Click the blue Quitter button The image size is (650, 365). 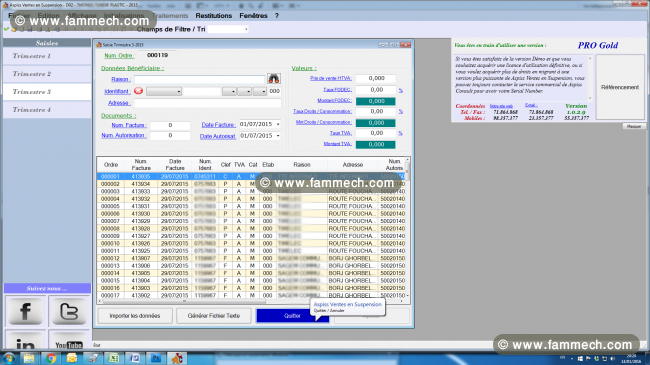tap(292, 316)
